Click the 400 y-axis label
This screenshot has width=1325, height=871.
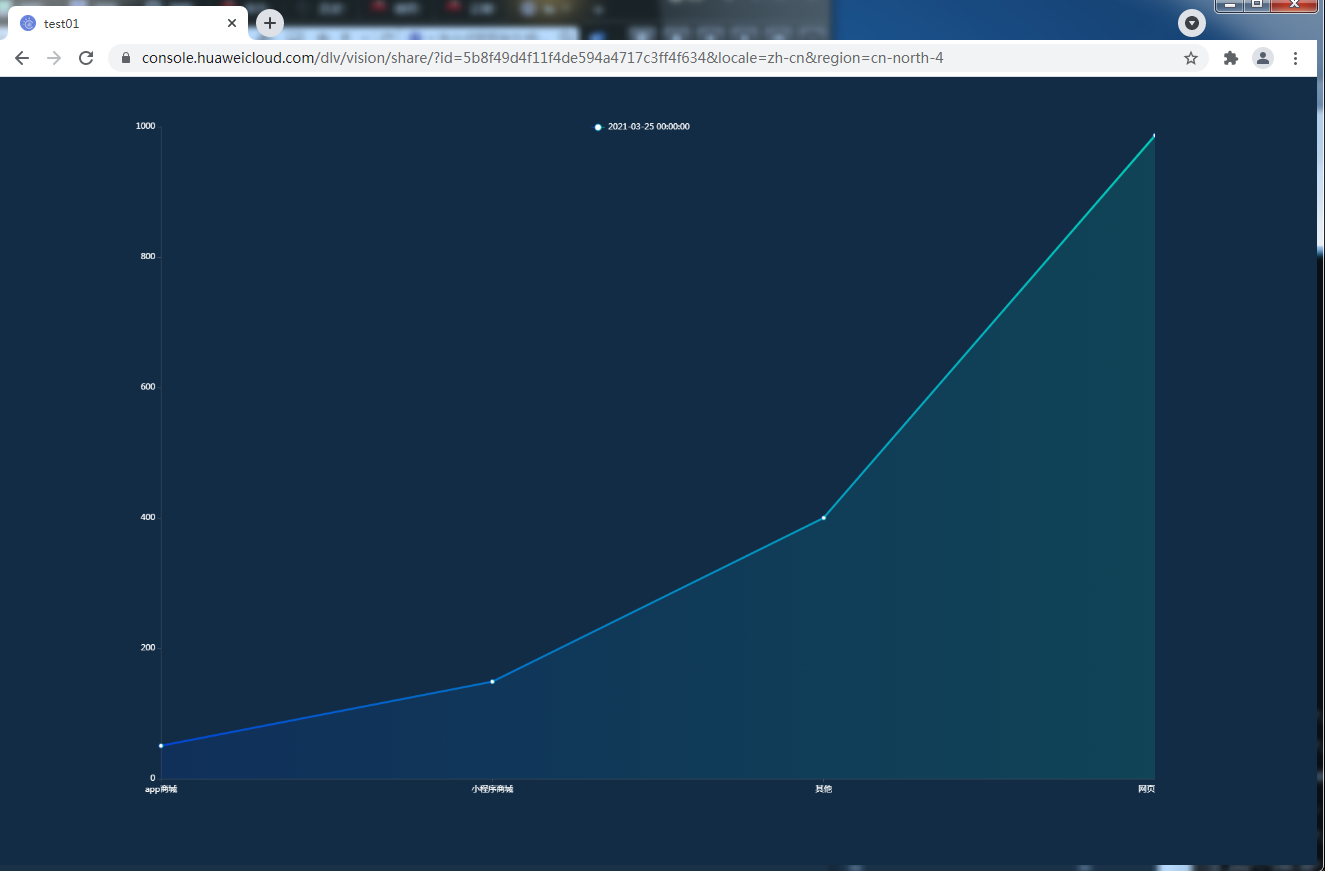point(148,517)
